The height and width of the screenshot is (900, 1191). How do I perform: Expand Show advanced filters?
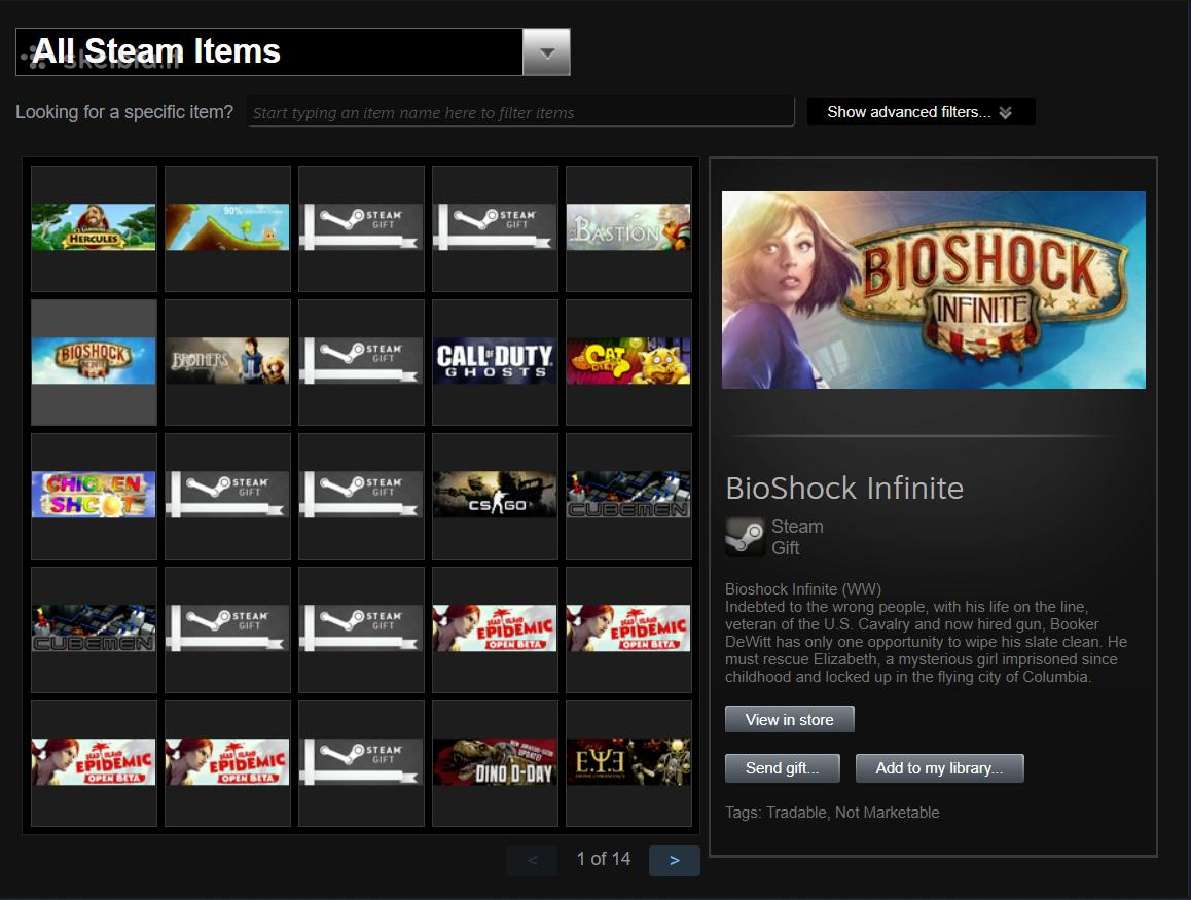(x=921, y=112)
